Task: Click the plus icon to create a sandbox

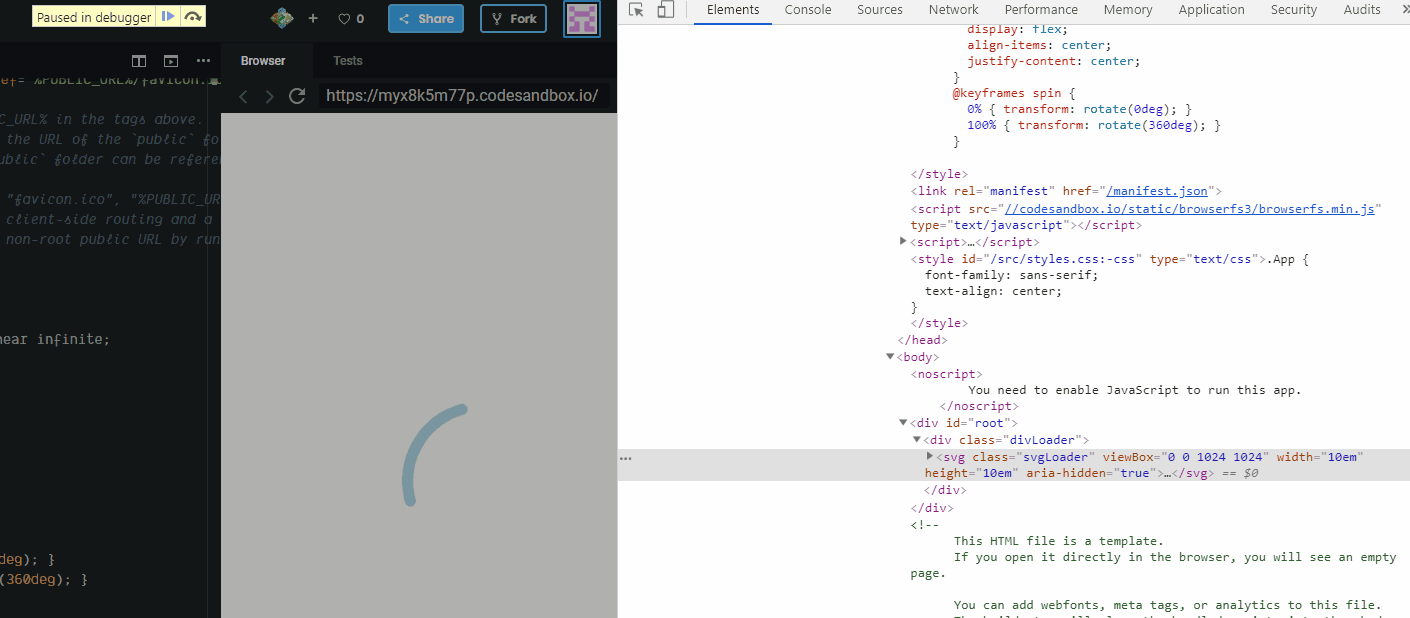Action: pos(315,17)
